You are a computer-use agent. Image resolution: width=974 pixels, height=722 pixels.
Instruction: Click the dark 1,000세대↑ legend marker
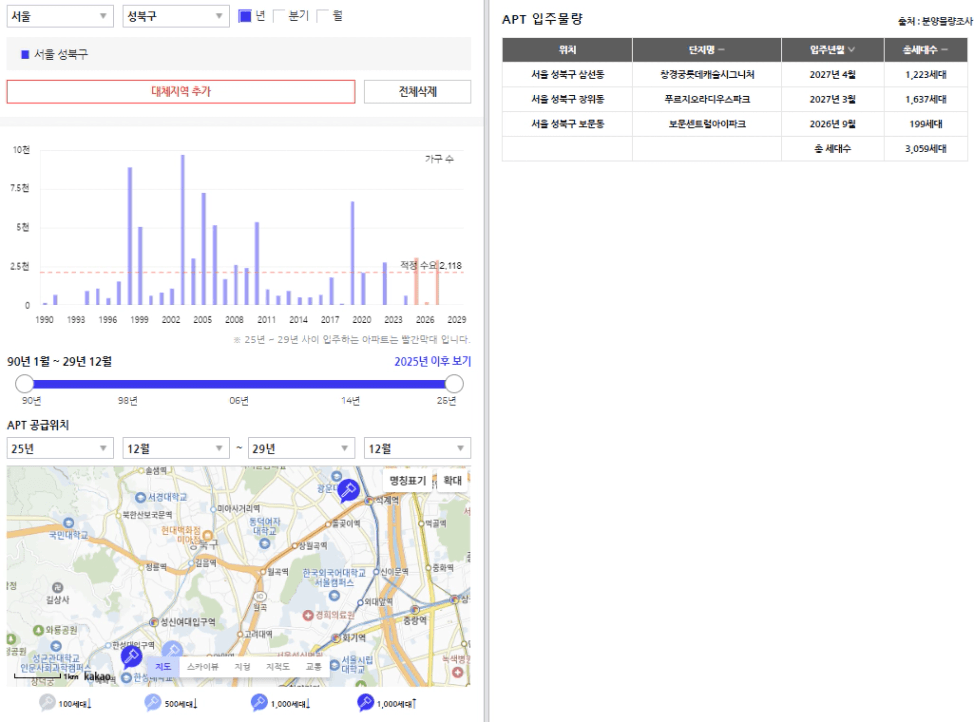(x=365, y=703)
